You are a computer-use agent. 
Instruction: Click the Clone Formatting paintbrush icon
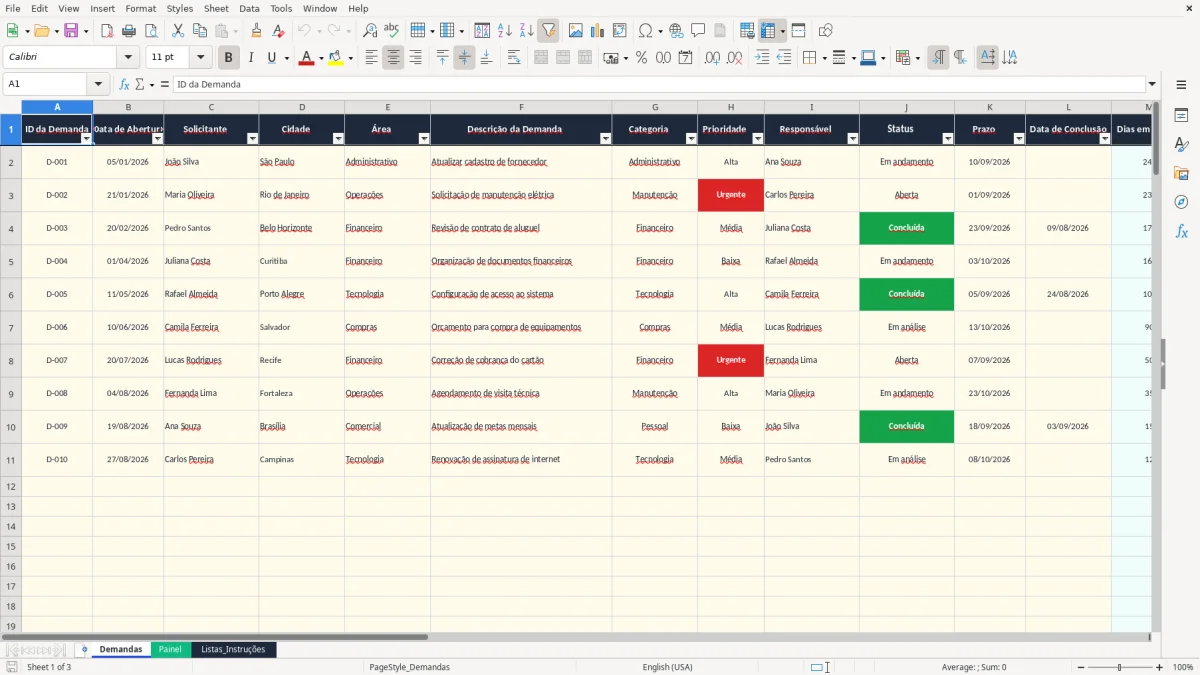pyautogui.click(x=257, y=31)
